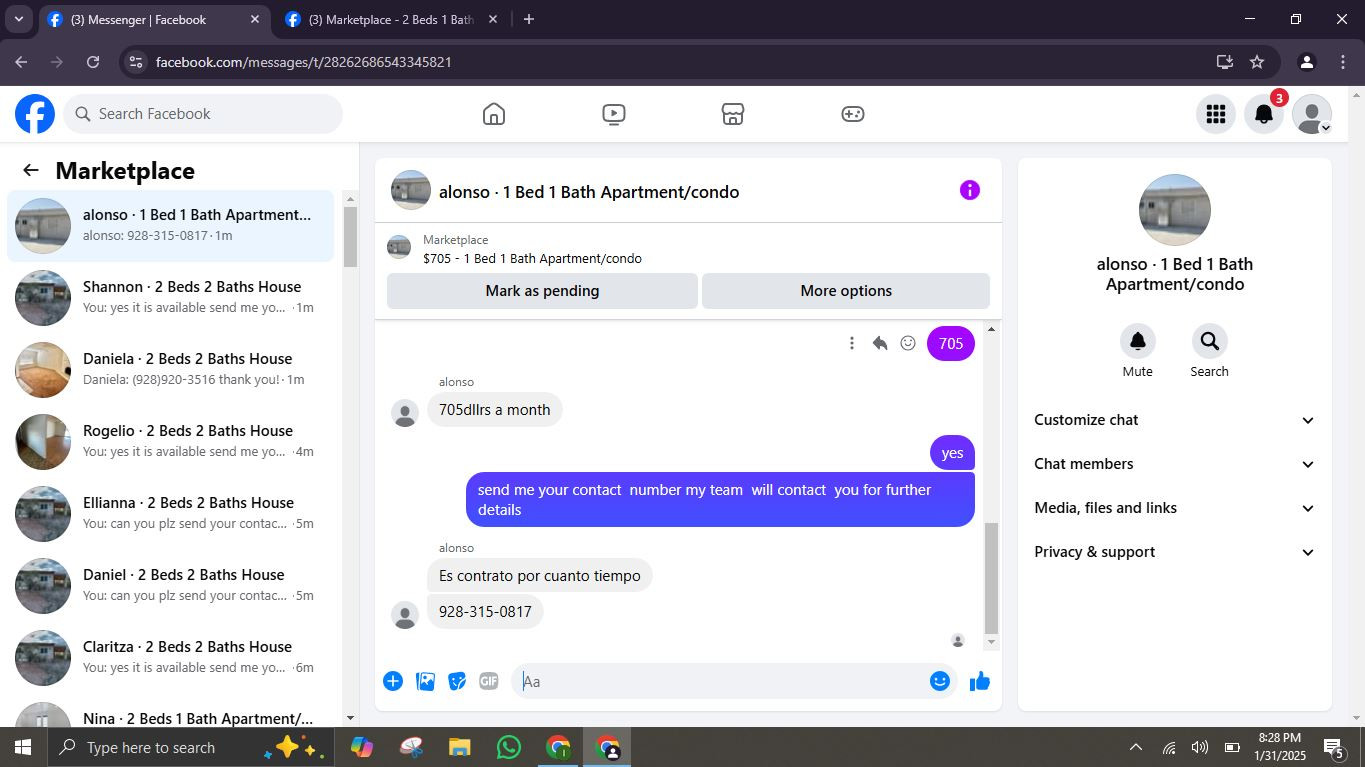This screenshot has height=767, width=1365.
Task: Select the alonso 1 Bed 1 Bath chat
Action: pyautogui.click(x=171, y=226)
